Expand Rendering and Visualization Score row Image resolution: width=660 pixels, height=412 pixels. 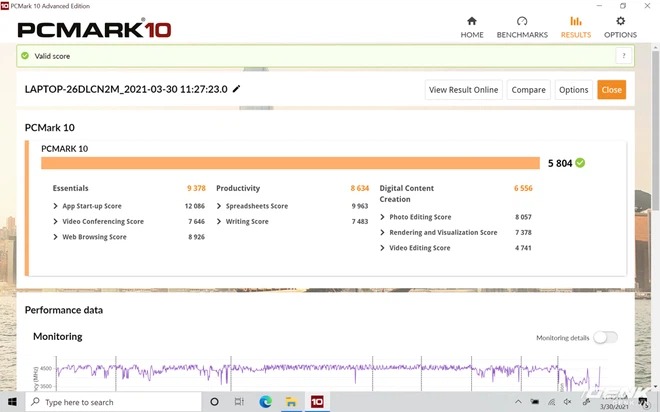coord(382,232)
